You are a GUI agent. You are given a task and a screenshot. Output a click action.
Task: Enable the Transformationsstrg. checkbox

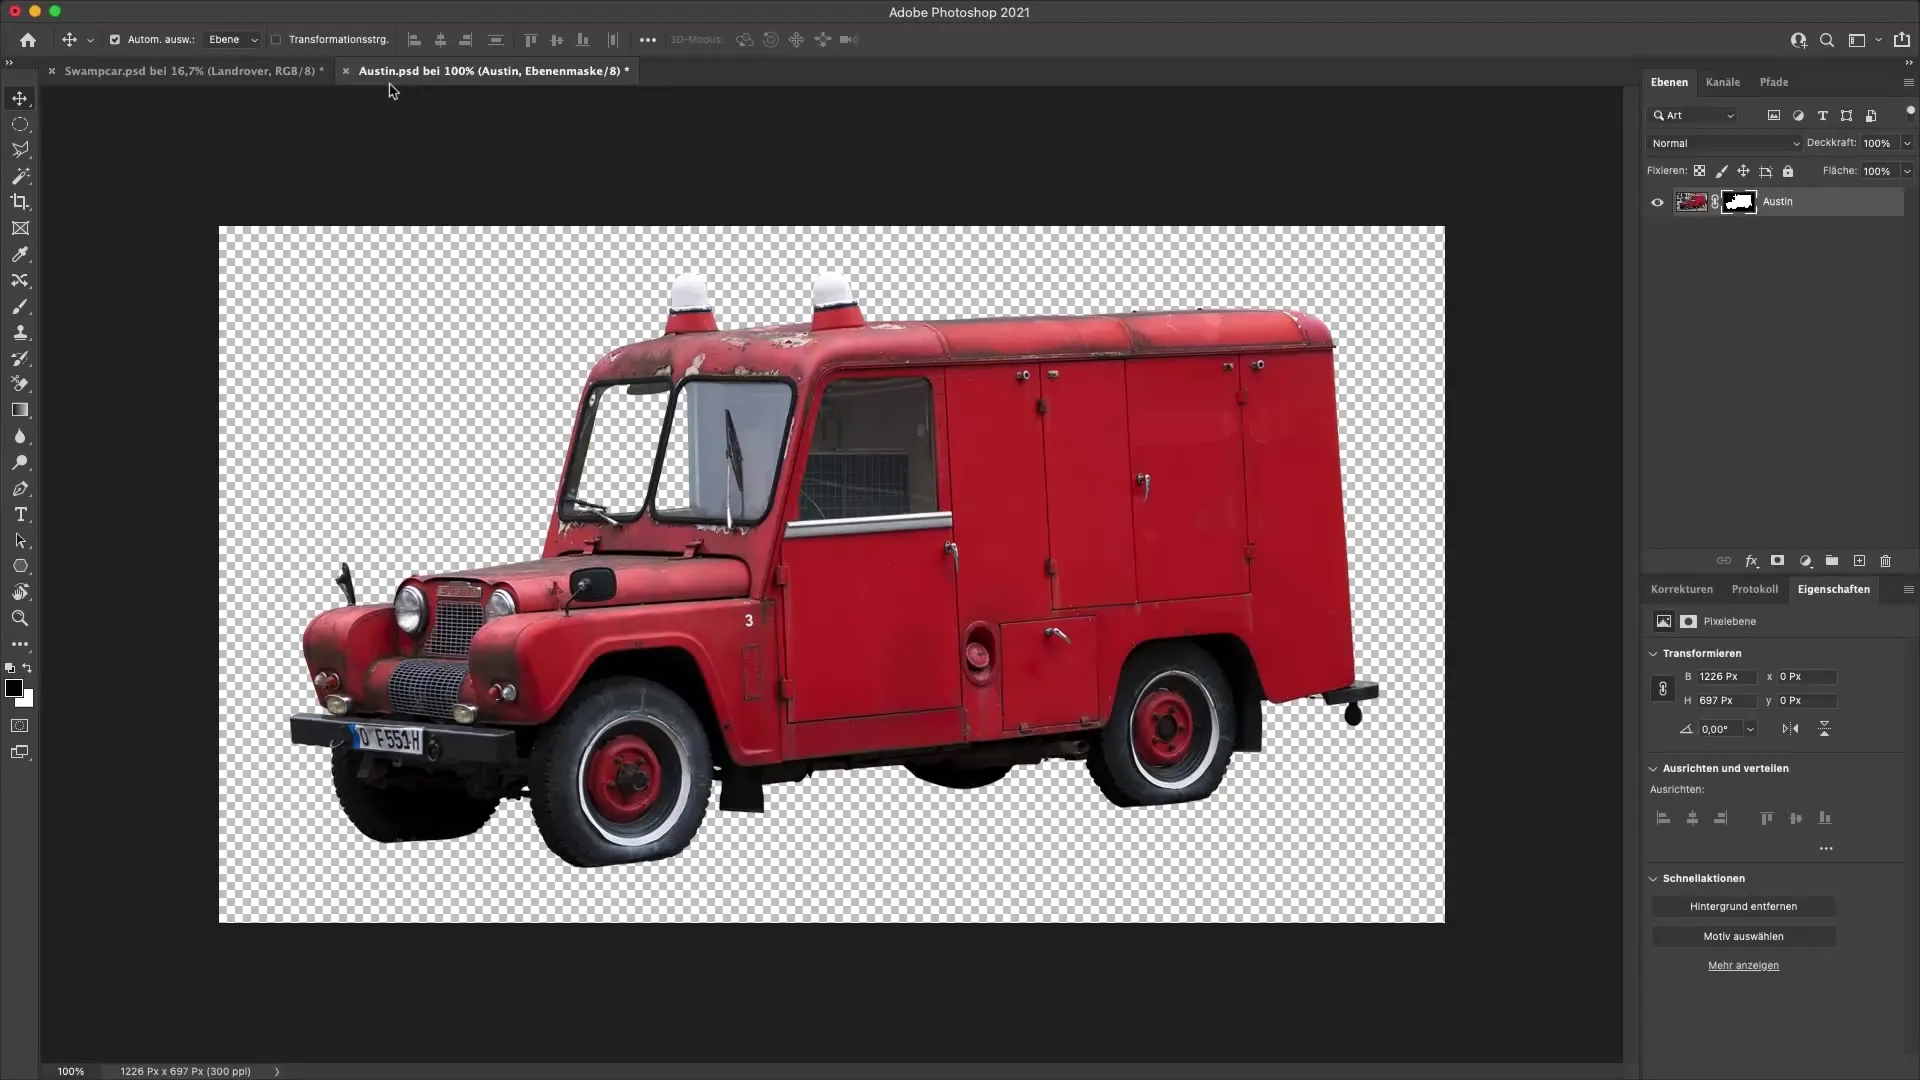click(x=276, y=40)
